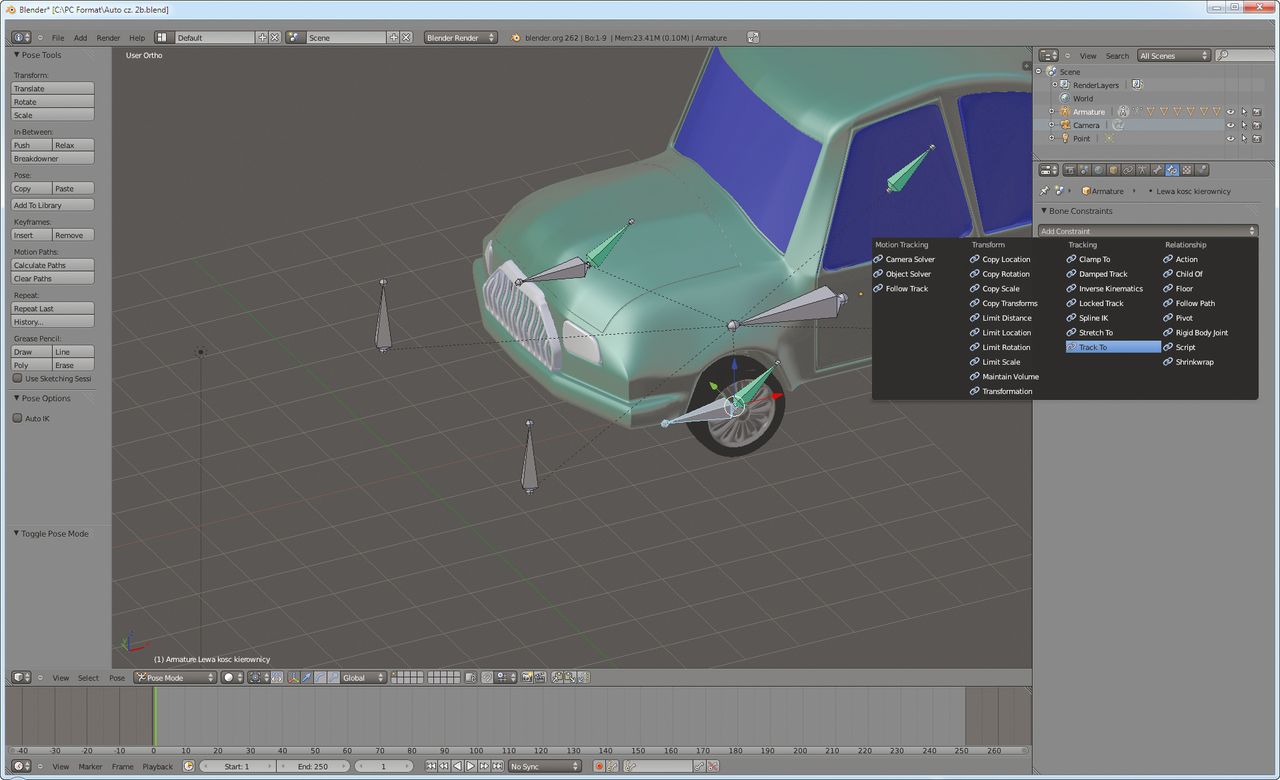Jump to first frame in timeline
This screenshot has height=780, width=1280.
point(431,766)
